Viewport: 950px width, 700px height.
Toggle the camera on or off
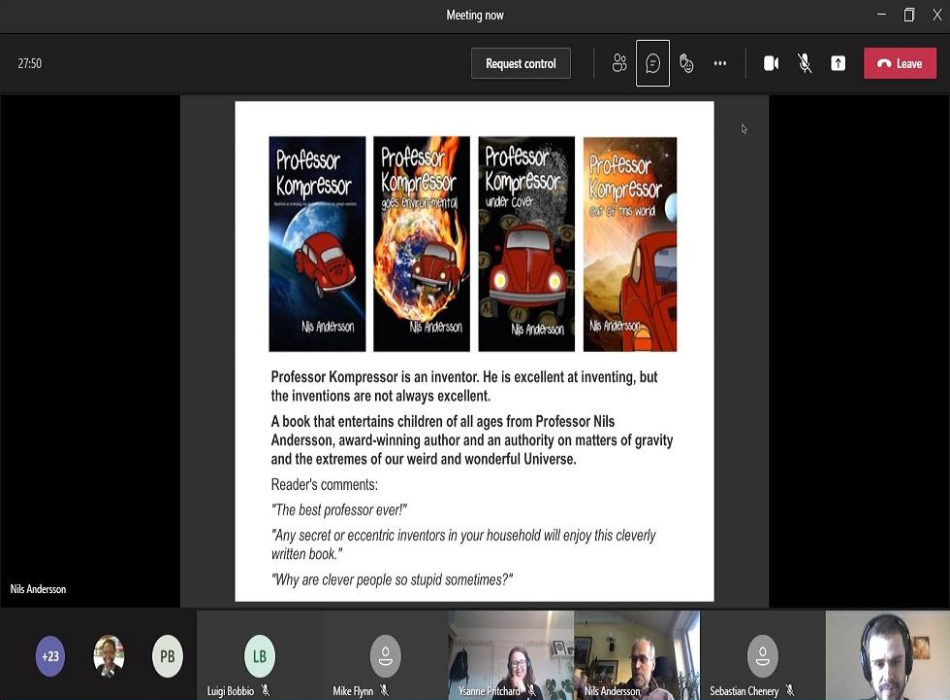coord(771,63)
